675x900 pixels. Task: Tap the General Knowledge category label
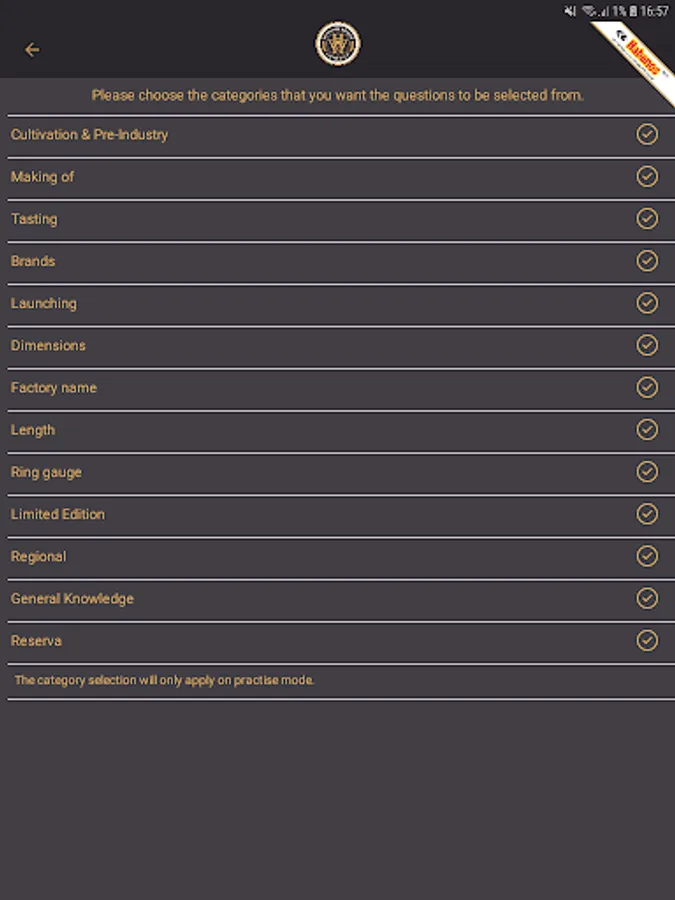pos(72,599)
